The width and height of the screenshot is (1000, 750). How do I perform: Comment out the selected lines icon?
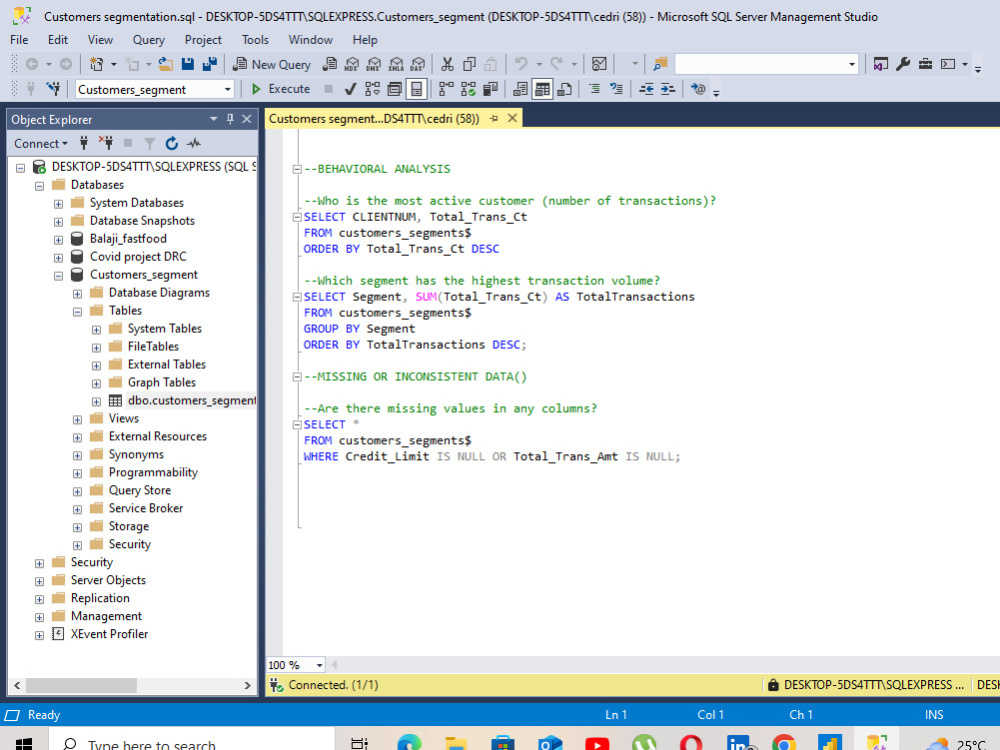[594, 89]
